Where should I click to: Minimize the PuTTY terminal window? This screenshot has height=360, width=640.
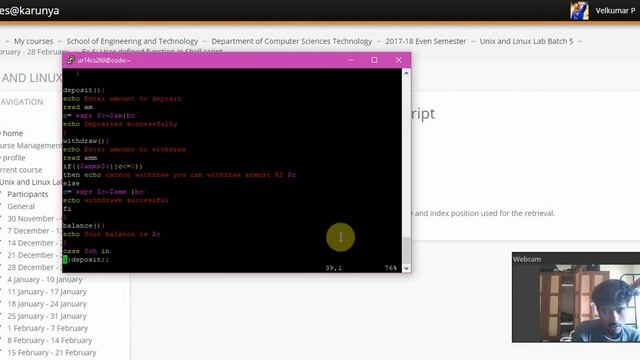point(351,60)
